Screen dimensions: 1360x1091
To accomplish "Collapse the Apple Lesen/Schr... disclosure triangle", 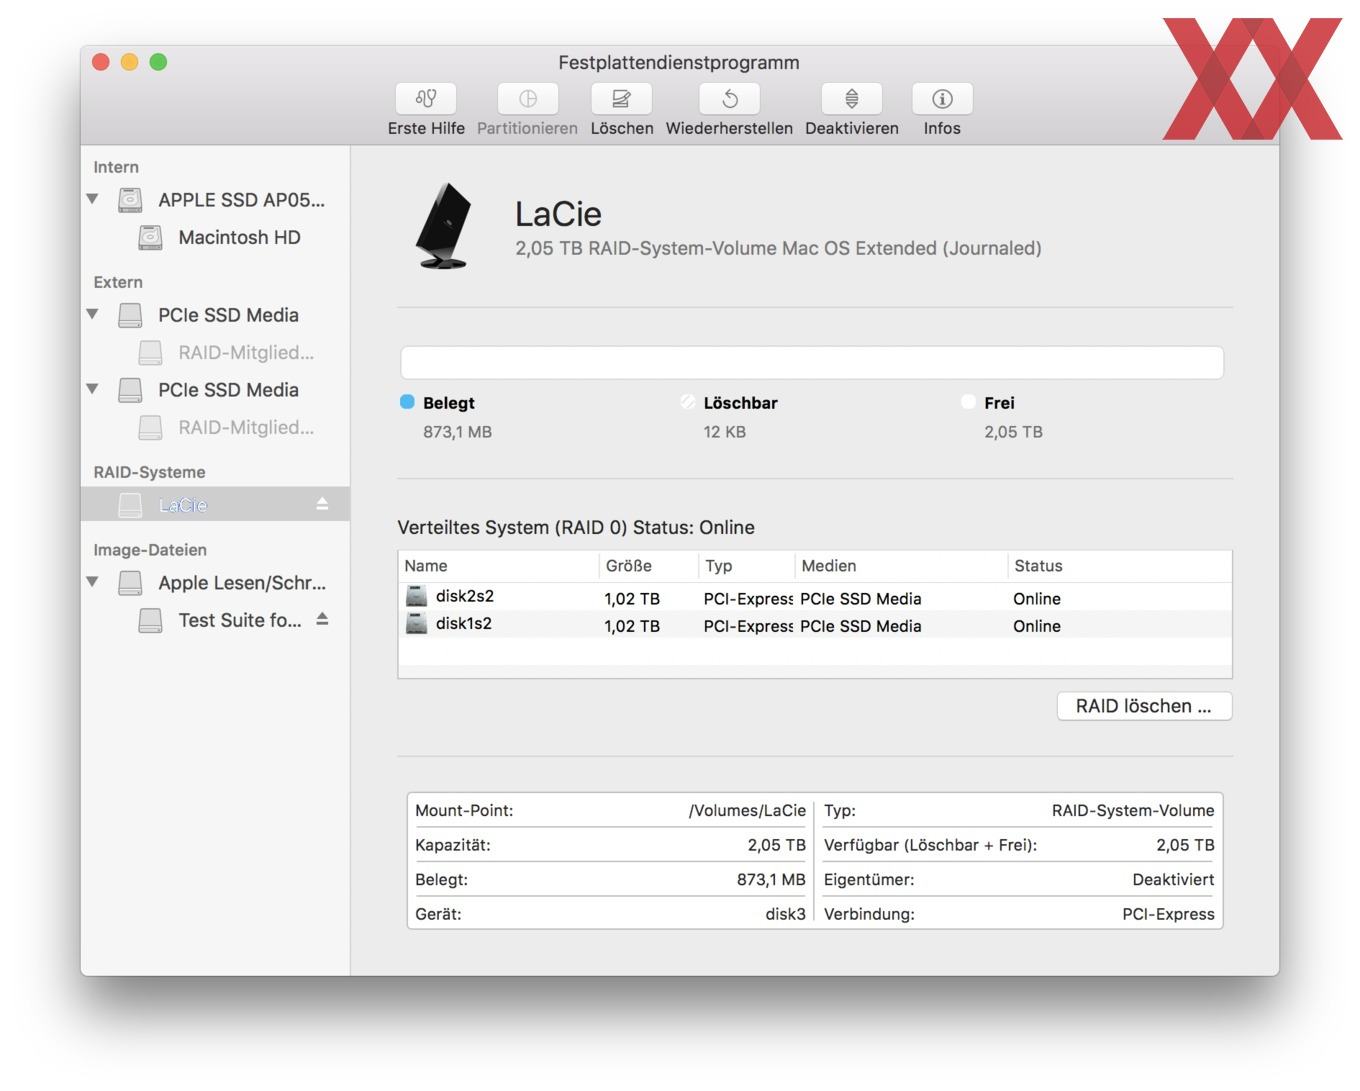I will point(93,582).
